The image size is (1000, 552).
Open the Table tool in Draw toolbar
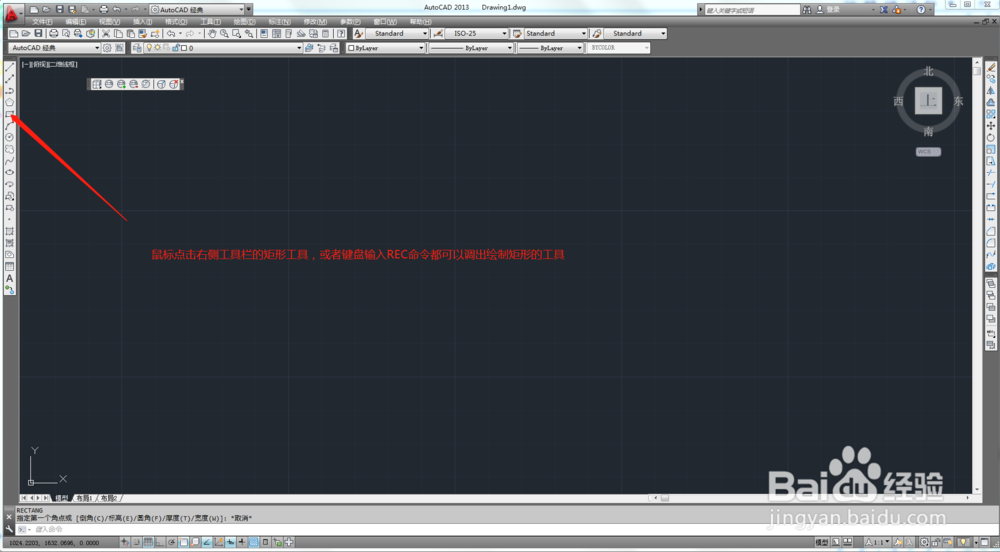pyautogui.click(x=10, y=266)
